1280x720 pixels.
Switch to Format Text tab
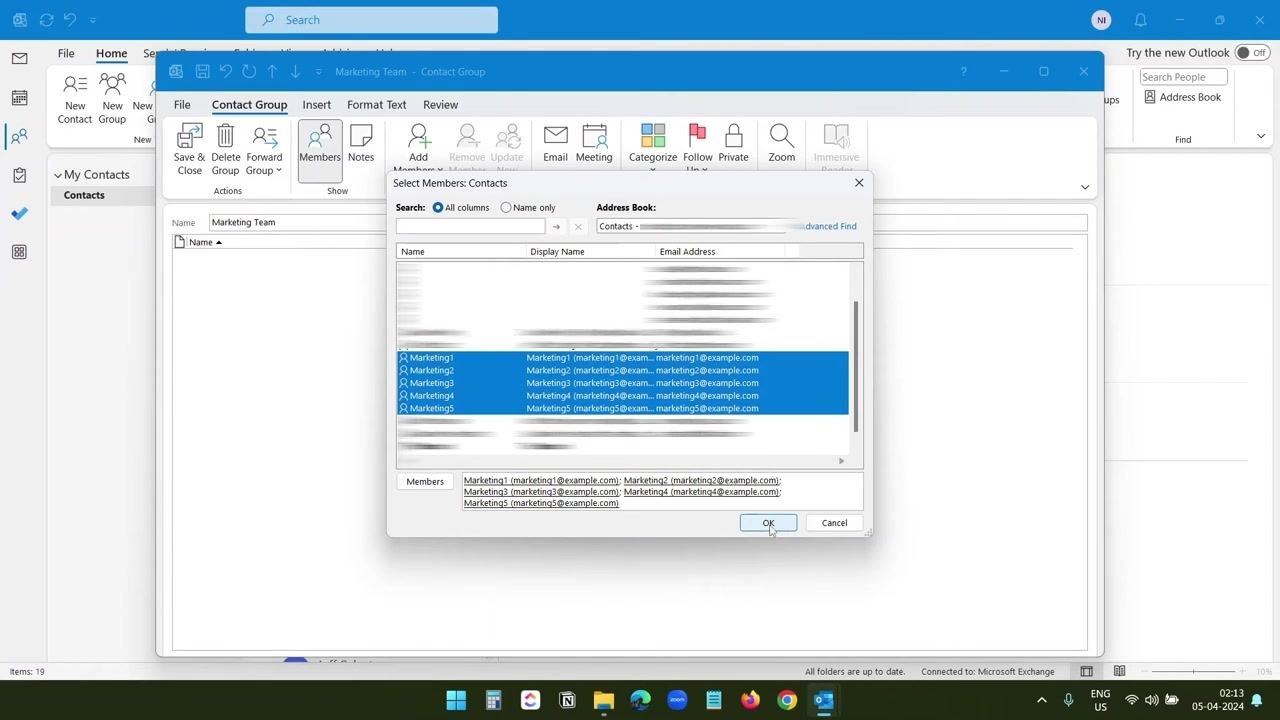click(x=377, y=105)
